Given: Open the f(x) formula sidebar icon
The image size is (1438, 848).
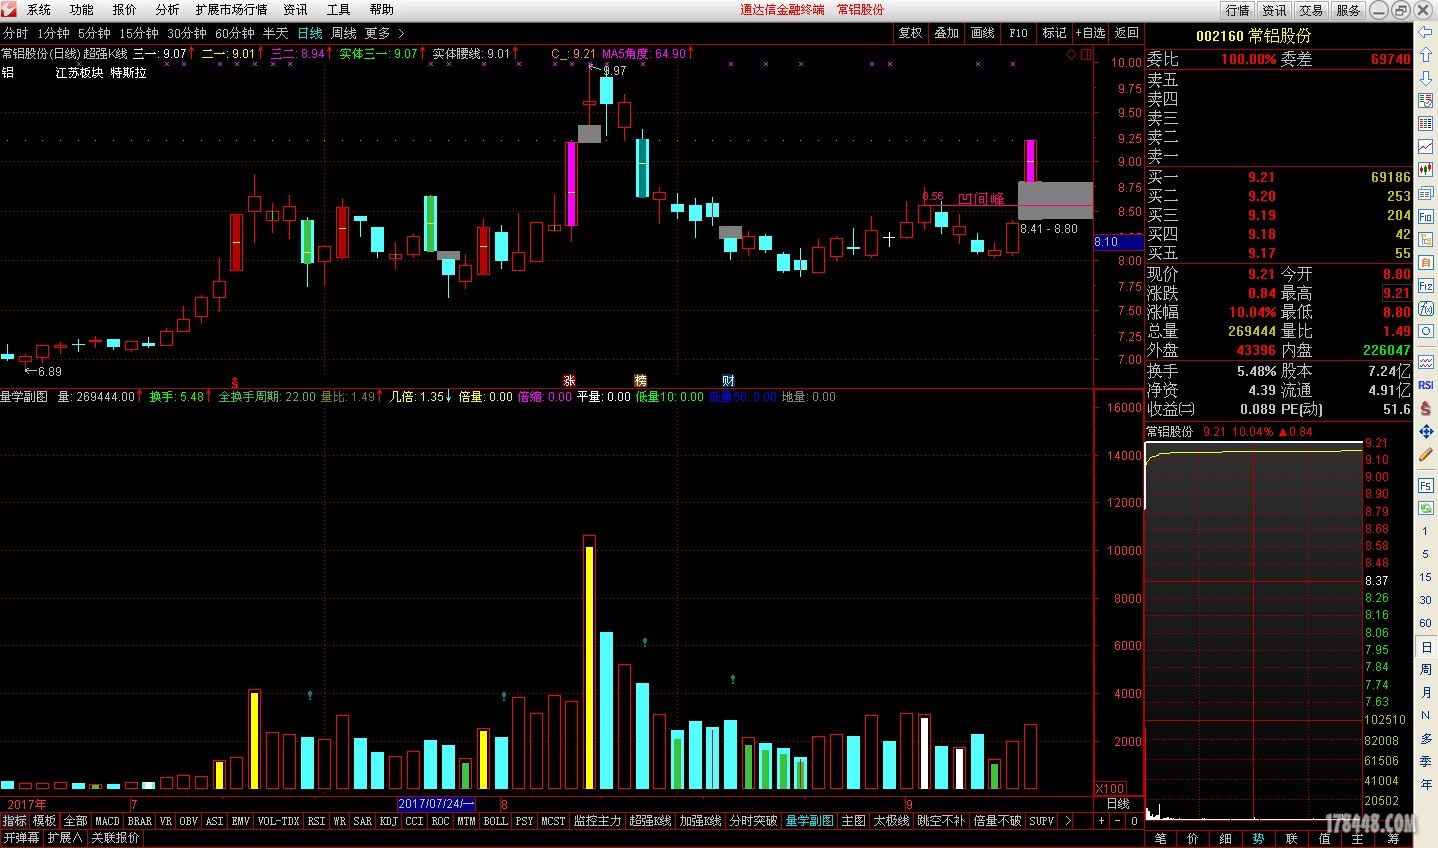Looking at the screenshot, I should (x=1426, y=308).
